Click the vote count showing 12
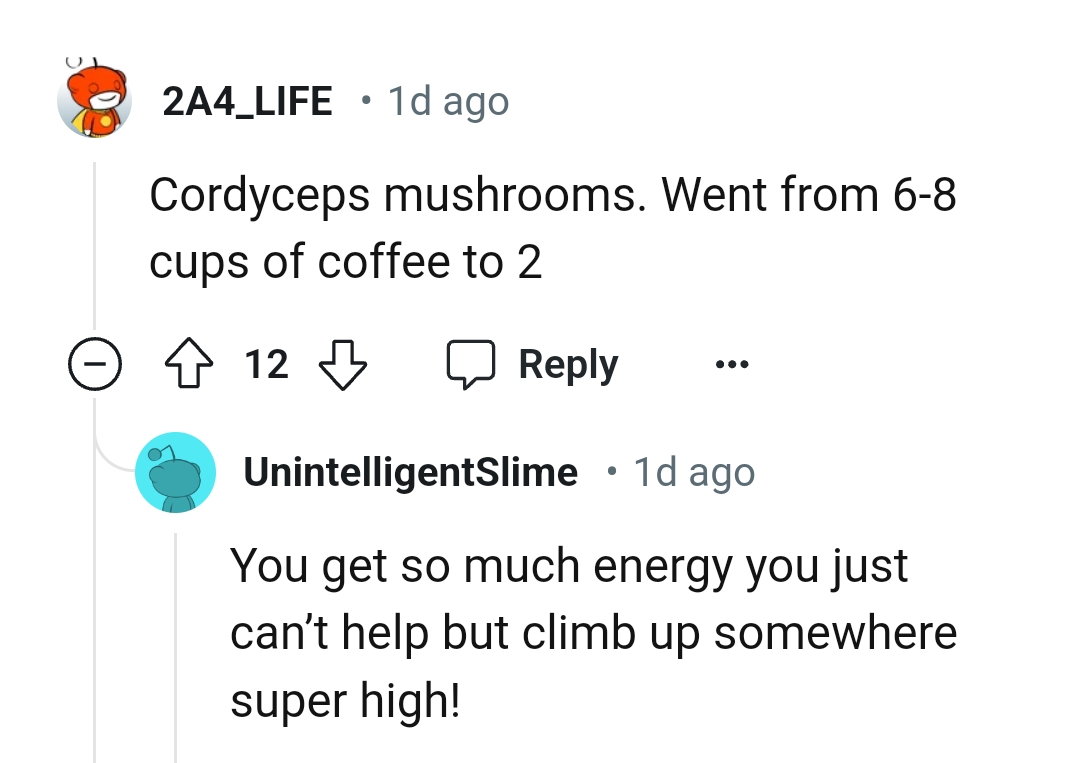 (265, 364)
